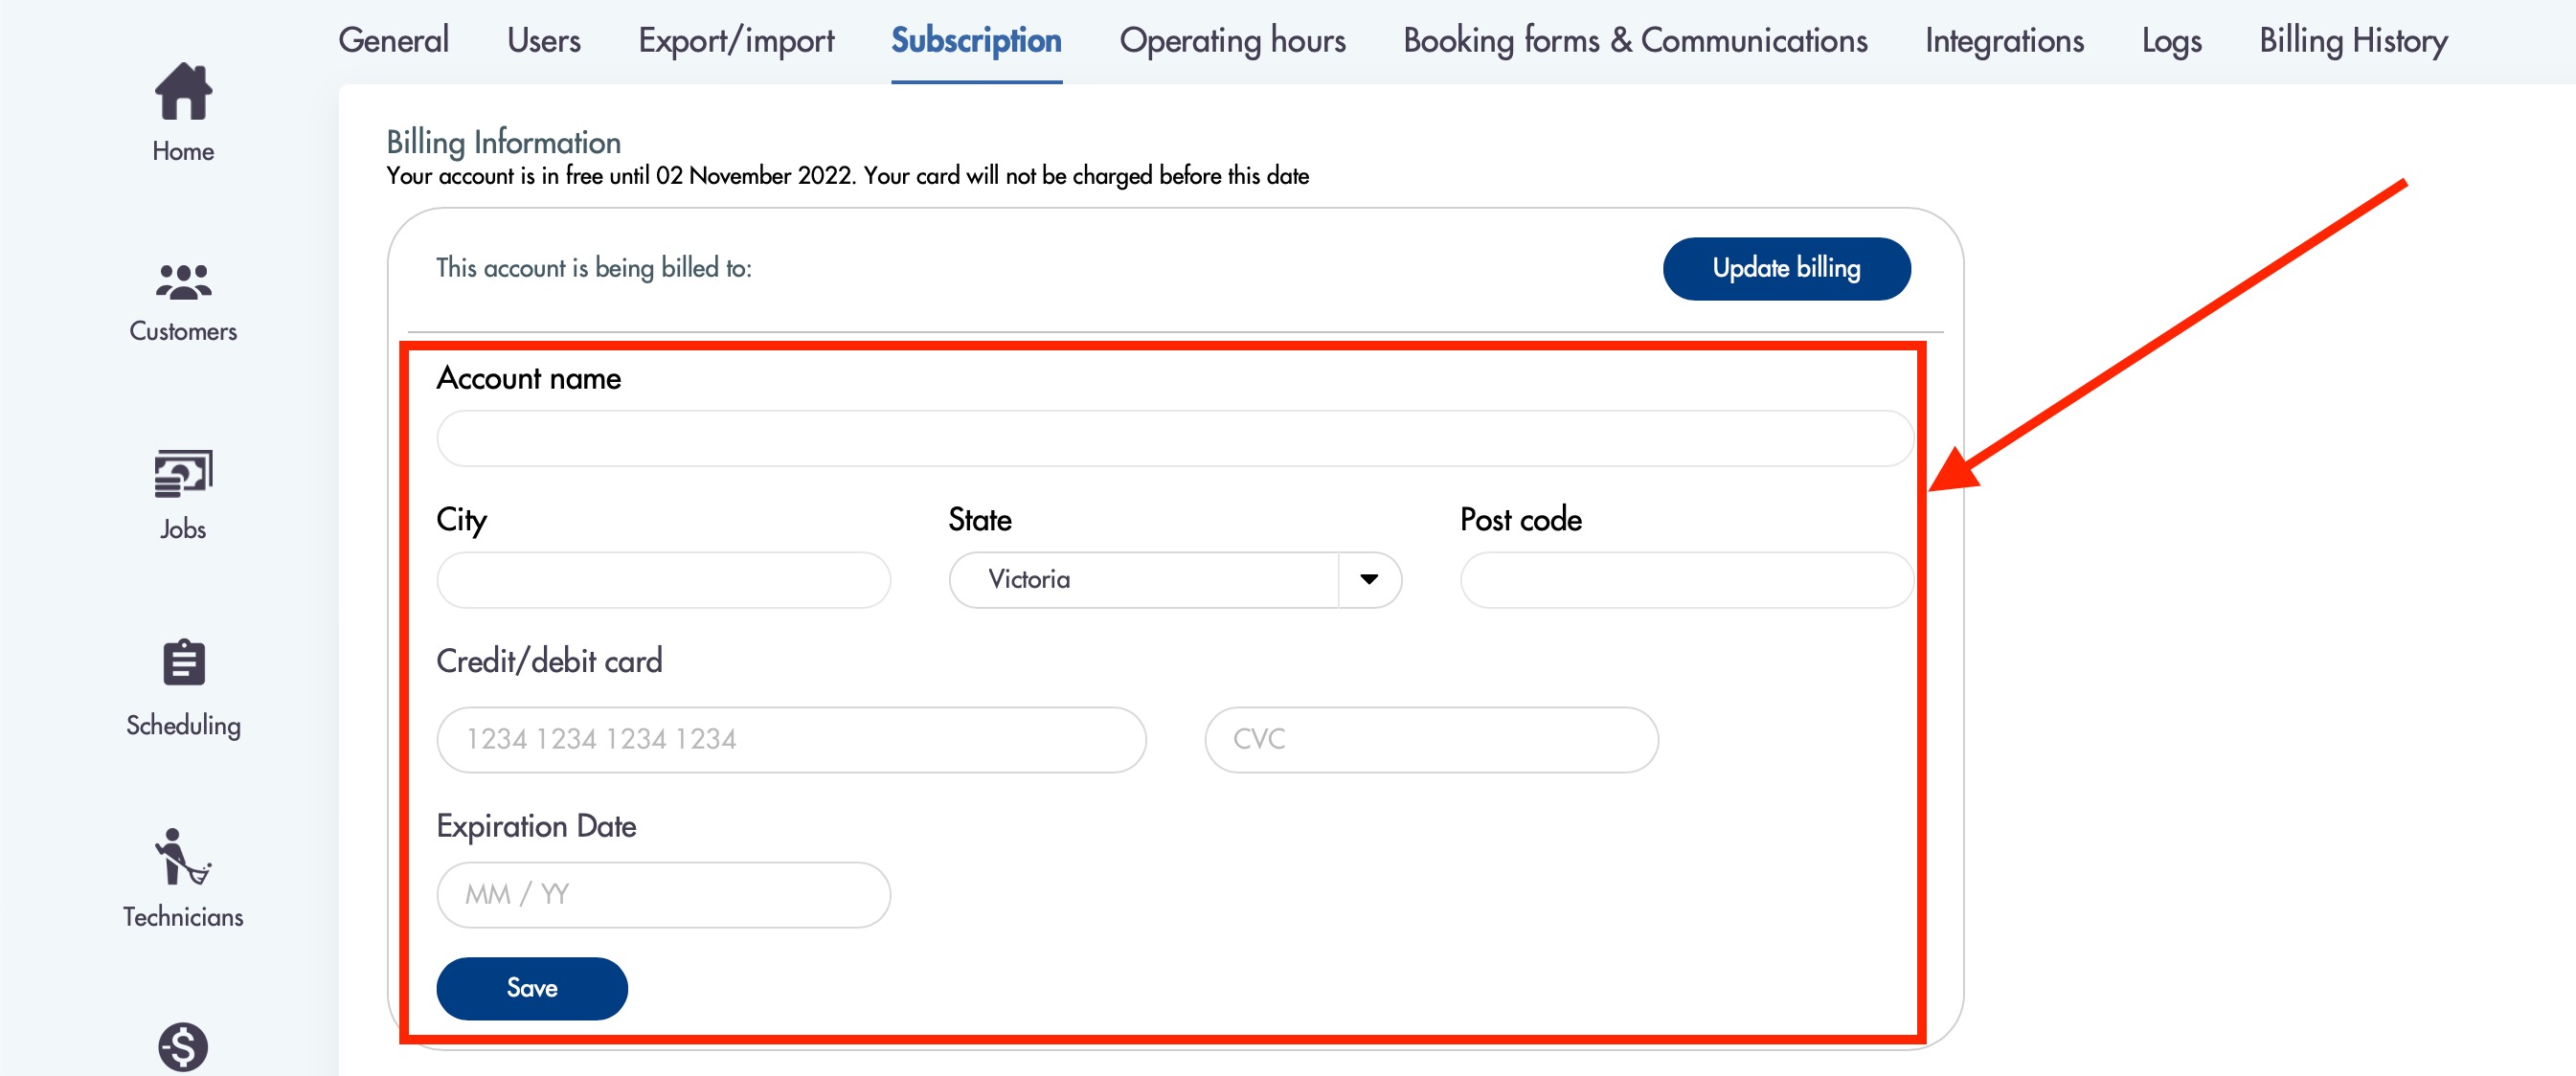Expand the State dropdown arrow
The width and height of the screenshot is (2576, 1076).
[x=1369, y=580]
